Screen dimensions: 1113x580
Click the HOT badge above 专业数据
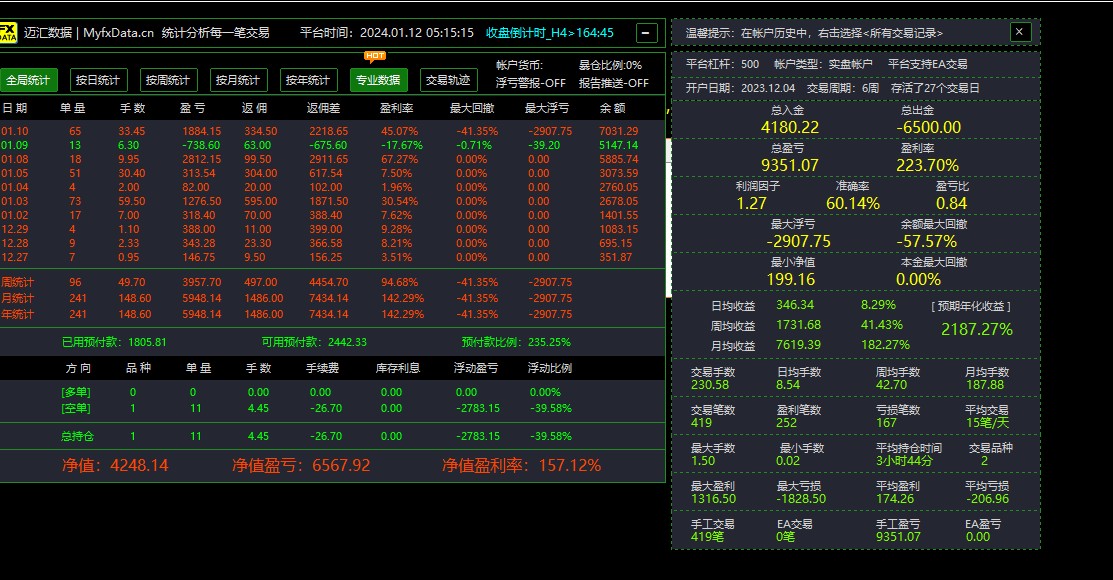[x=375, y=56]
